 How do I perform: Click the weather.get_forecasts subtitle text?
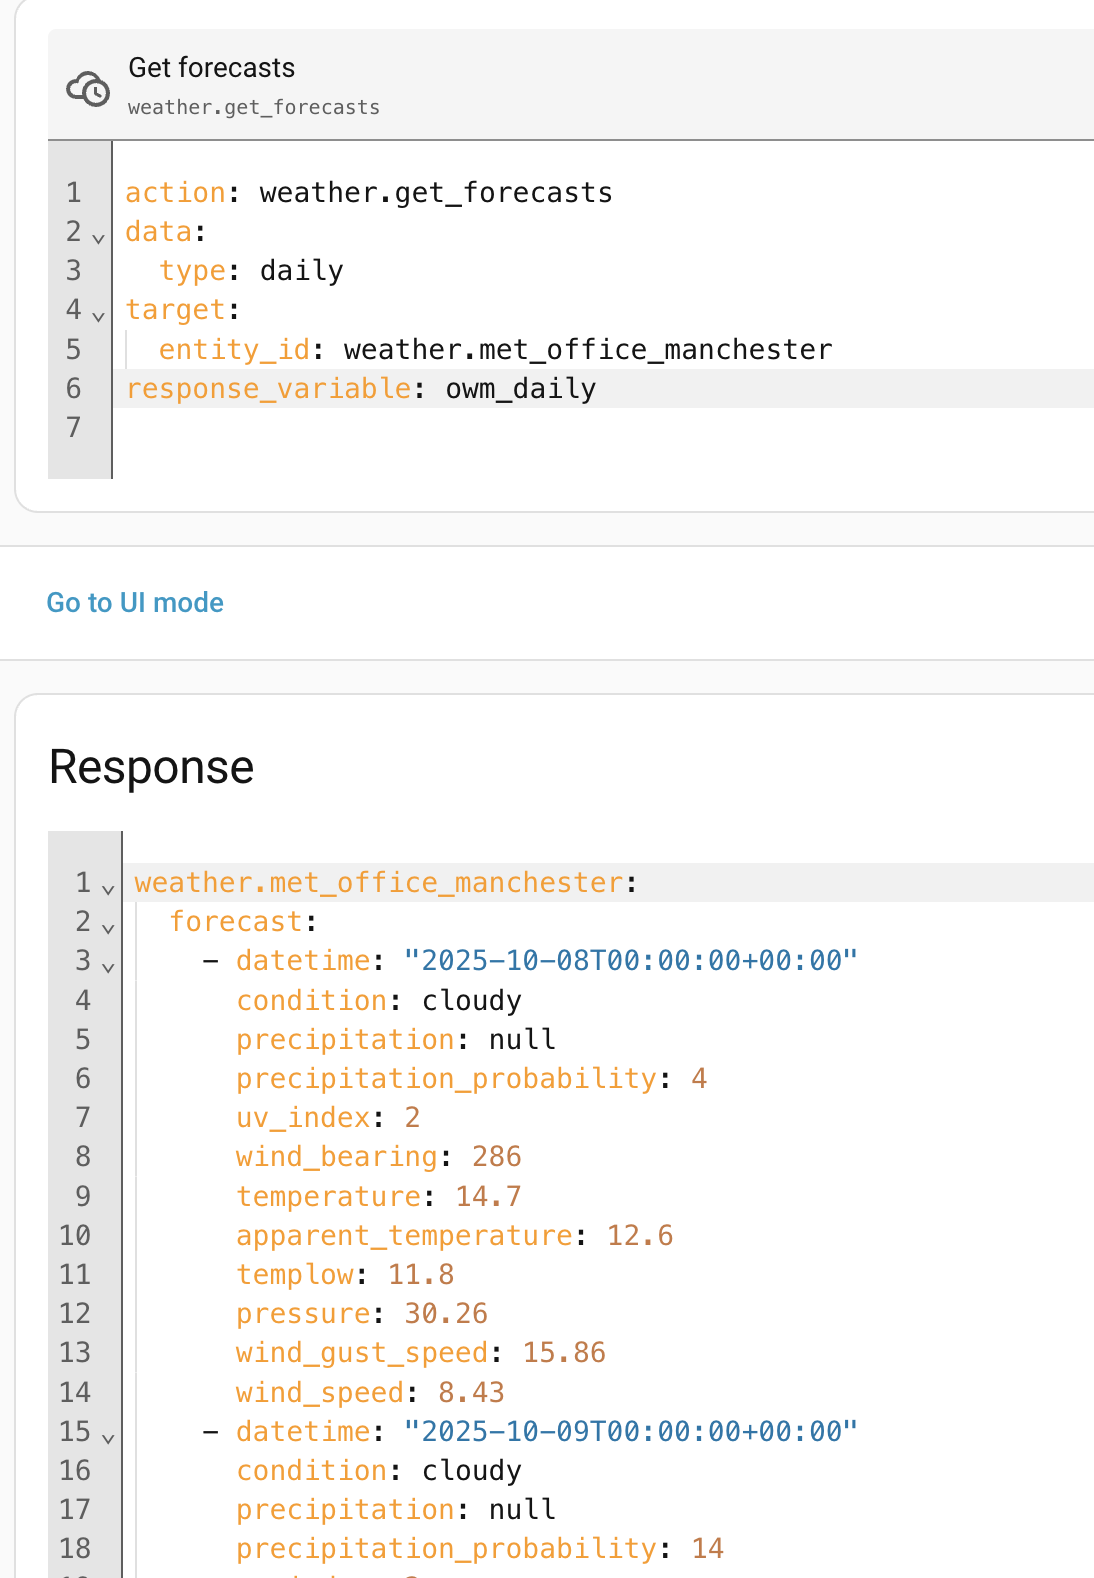254,108
